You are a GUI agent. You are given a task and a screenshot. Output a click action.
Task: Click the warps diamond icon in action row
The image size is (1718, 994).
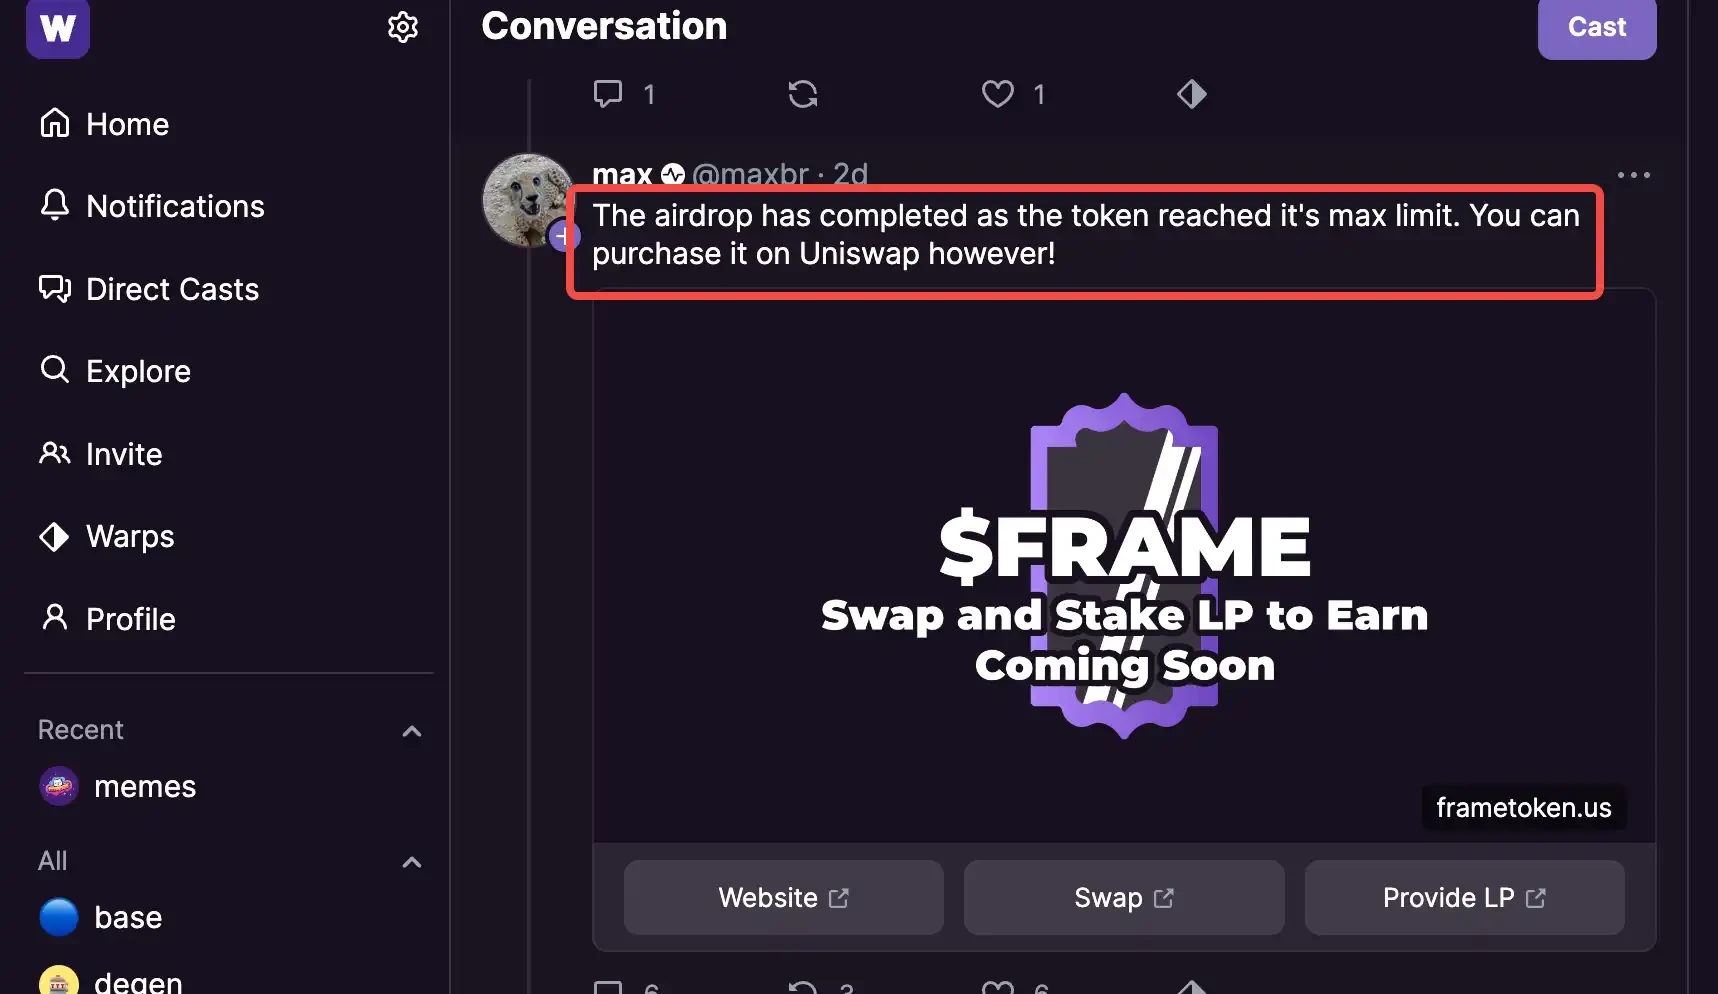pos(1191,94)
